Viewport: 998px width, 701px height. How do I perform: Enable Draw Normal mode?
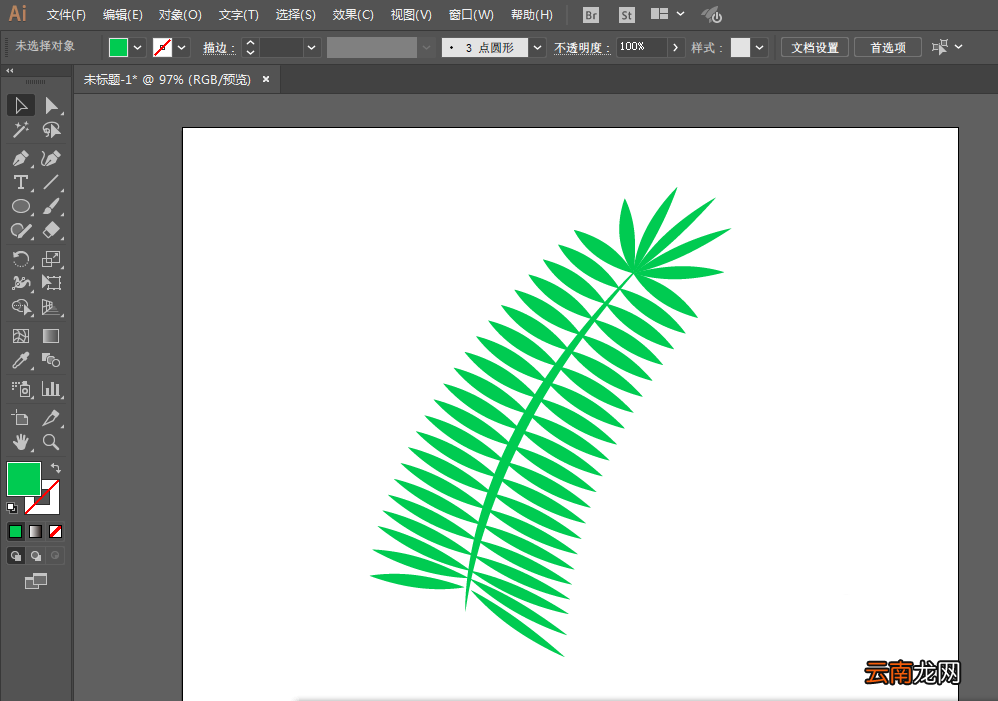[16, 556]
